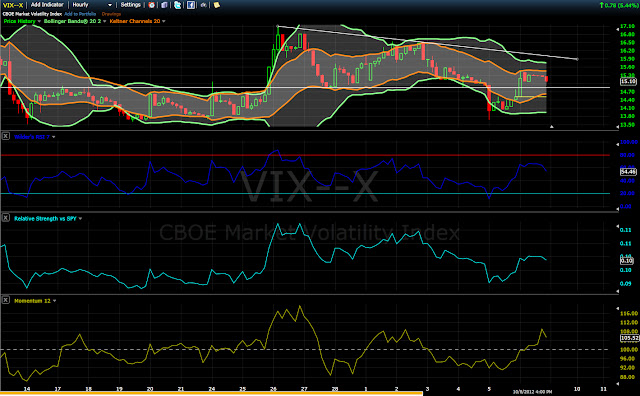Expand Bollinger Bands 20 2 options
Screen dimensions: 640x396
[104, 21]
